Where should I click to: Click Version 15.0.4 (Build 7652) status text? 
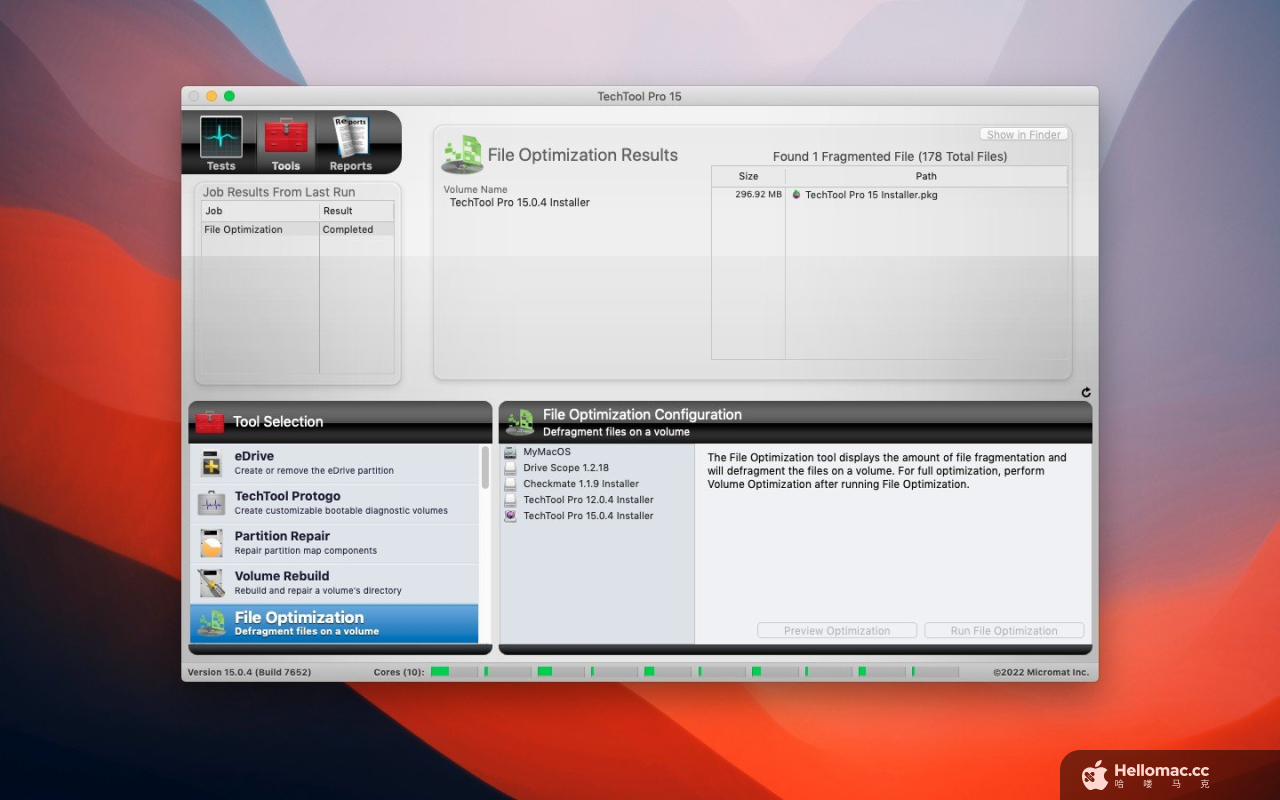tap(249, 672)
